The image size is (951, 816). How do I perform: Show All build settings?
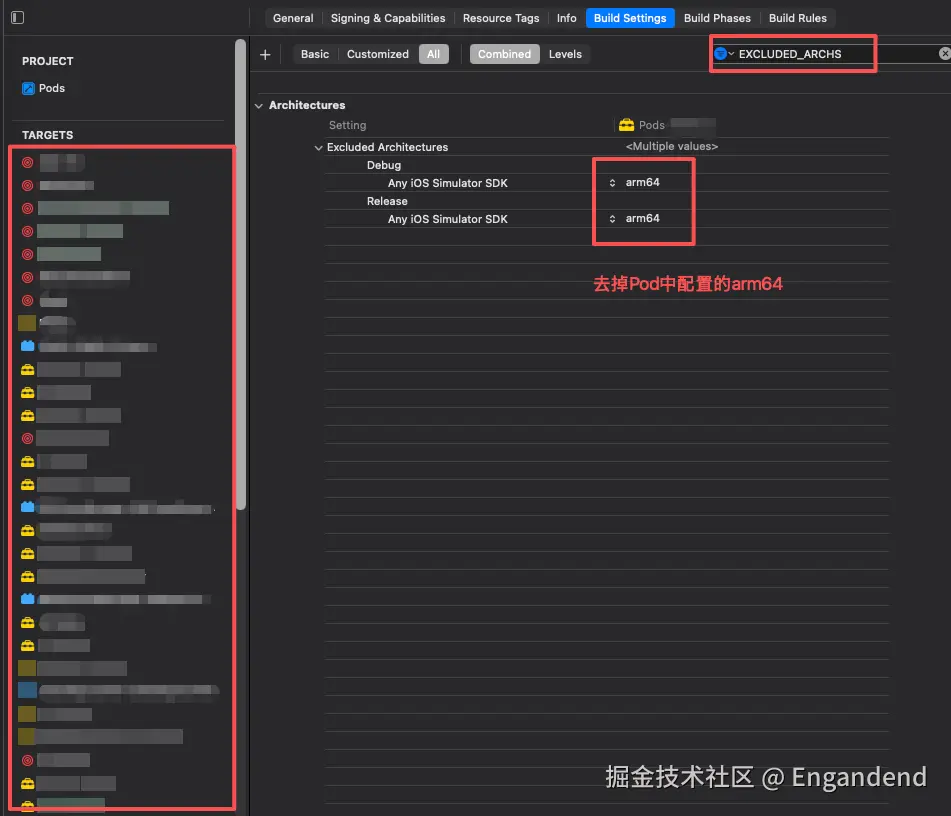coord(433,54)
